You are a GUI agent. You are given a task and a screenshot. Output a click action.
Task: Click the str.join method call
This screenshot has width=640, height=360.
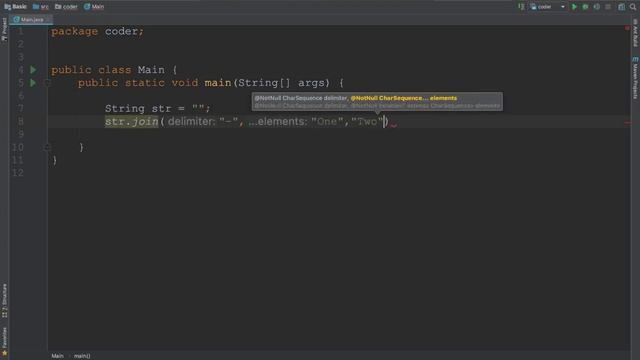point(131,121)
